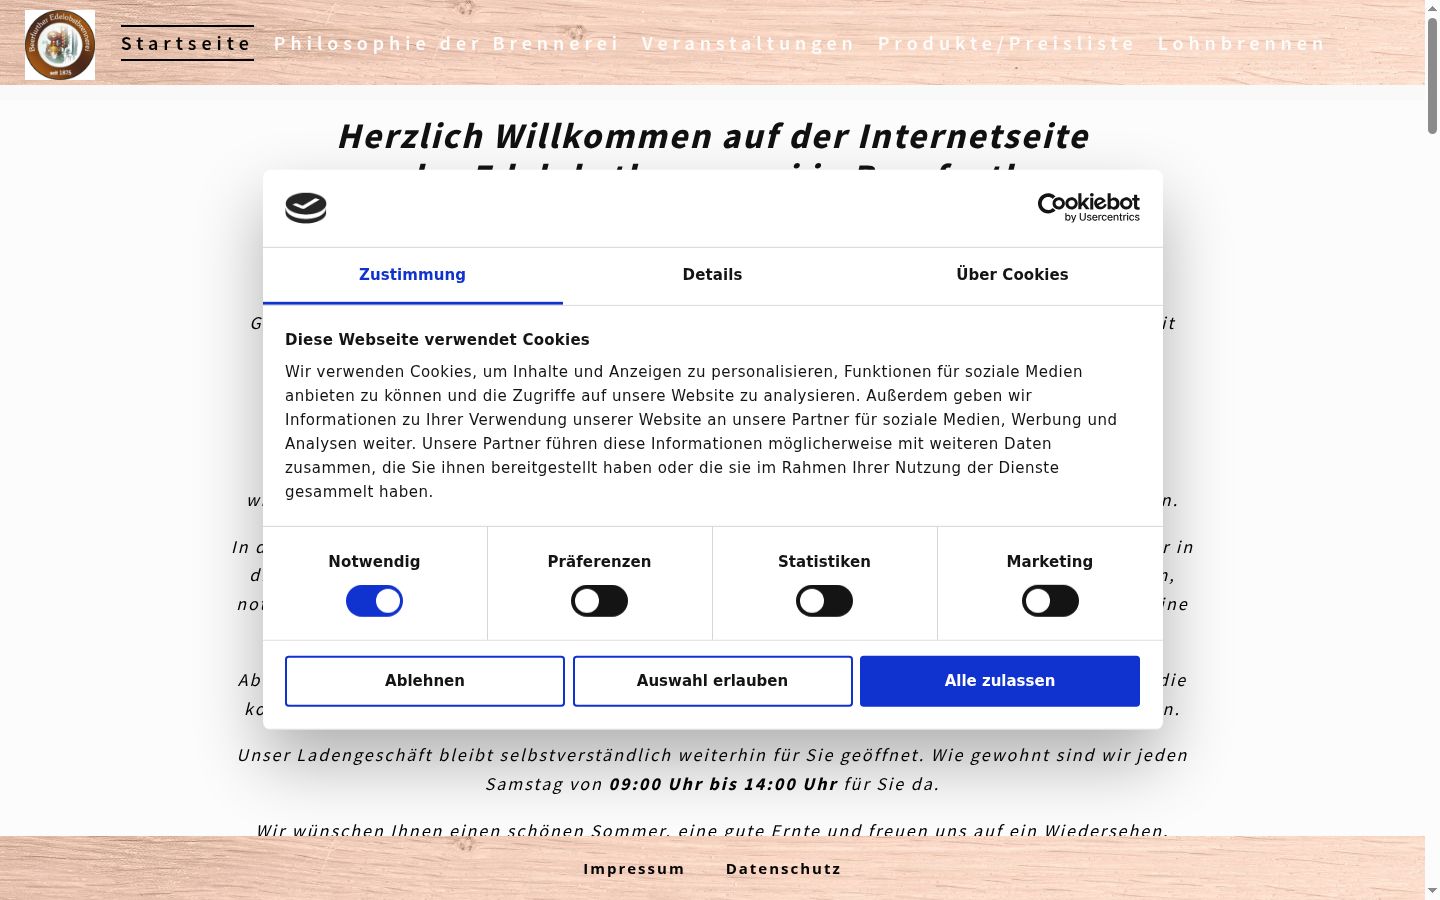Open the Lohnbrennen navigation item
The width and height of the screenshot is (1440, 900).
pyautogui.click(x=1241, y=43)
